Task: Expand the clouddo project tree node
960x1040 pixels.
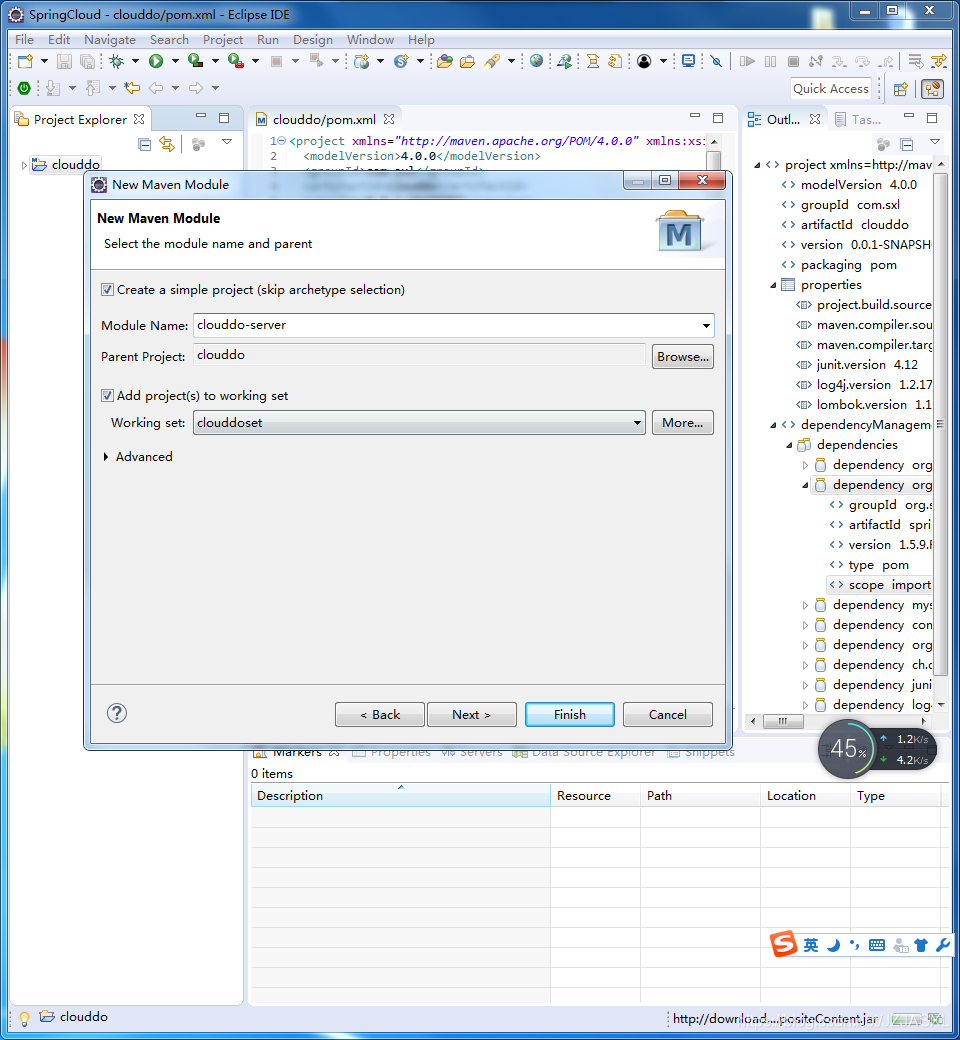Action: (x=24, y=165)
